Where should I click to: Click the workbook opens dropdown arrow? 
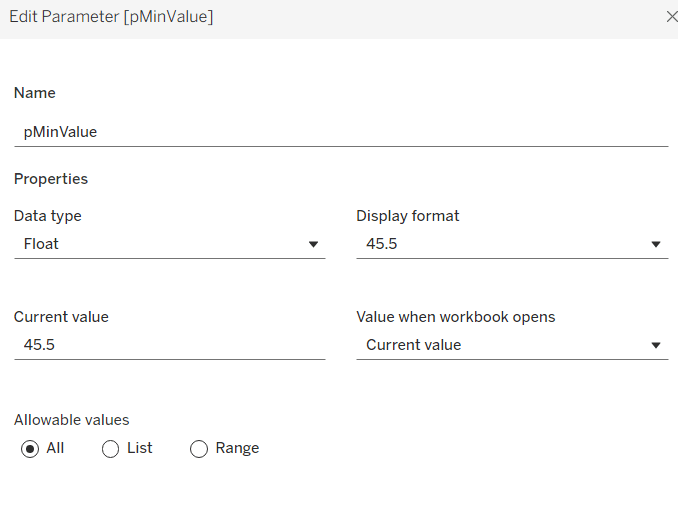pyautogui.click(x=656, y=345)
